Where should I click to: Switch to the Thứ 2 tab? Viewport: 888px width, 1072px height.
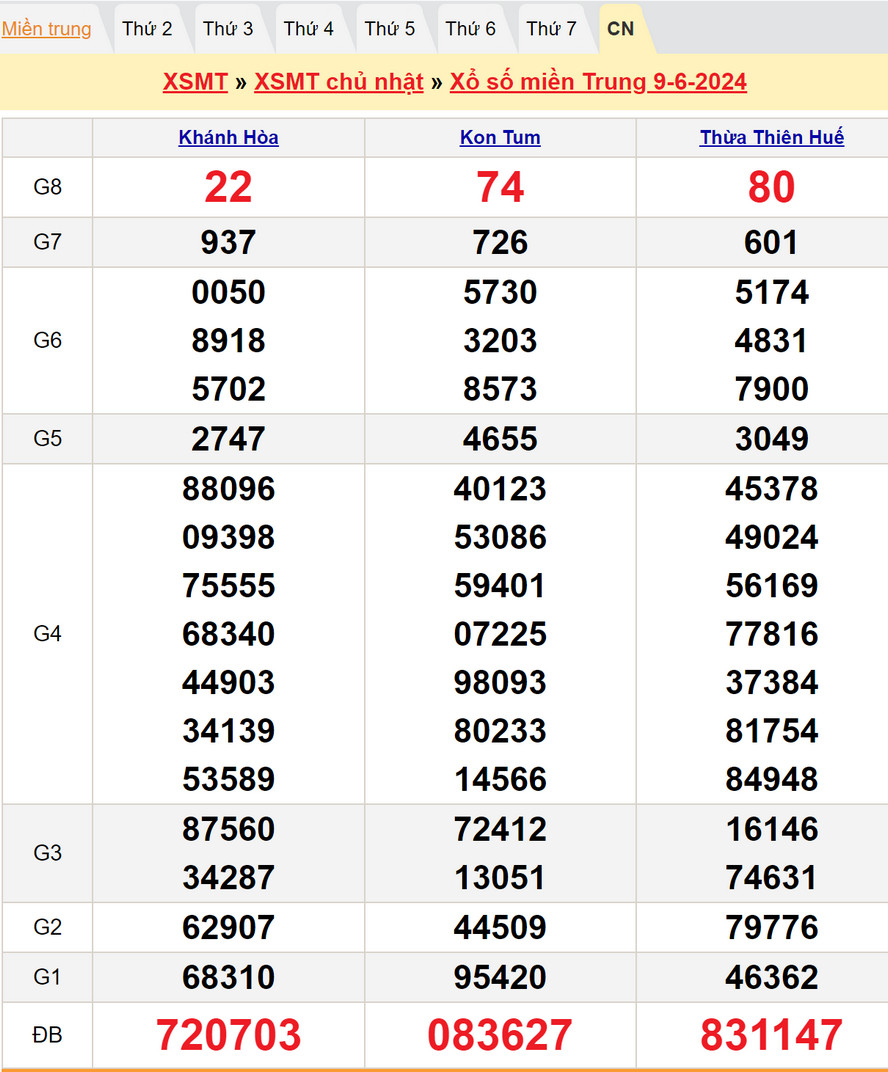click(x=147, y=29)
